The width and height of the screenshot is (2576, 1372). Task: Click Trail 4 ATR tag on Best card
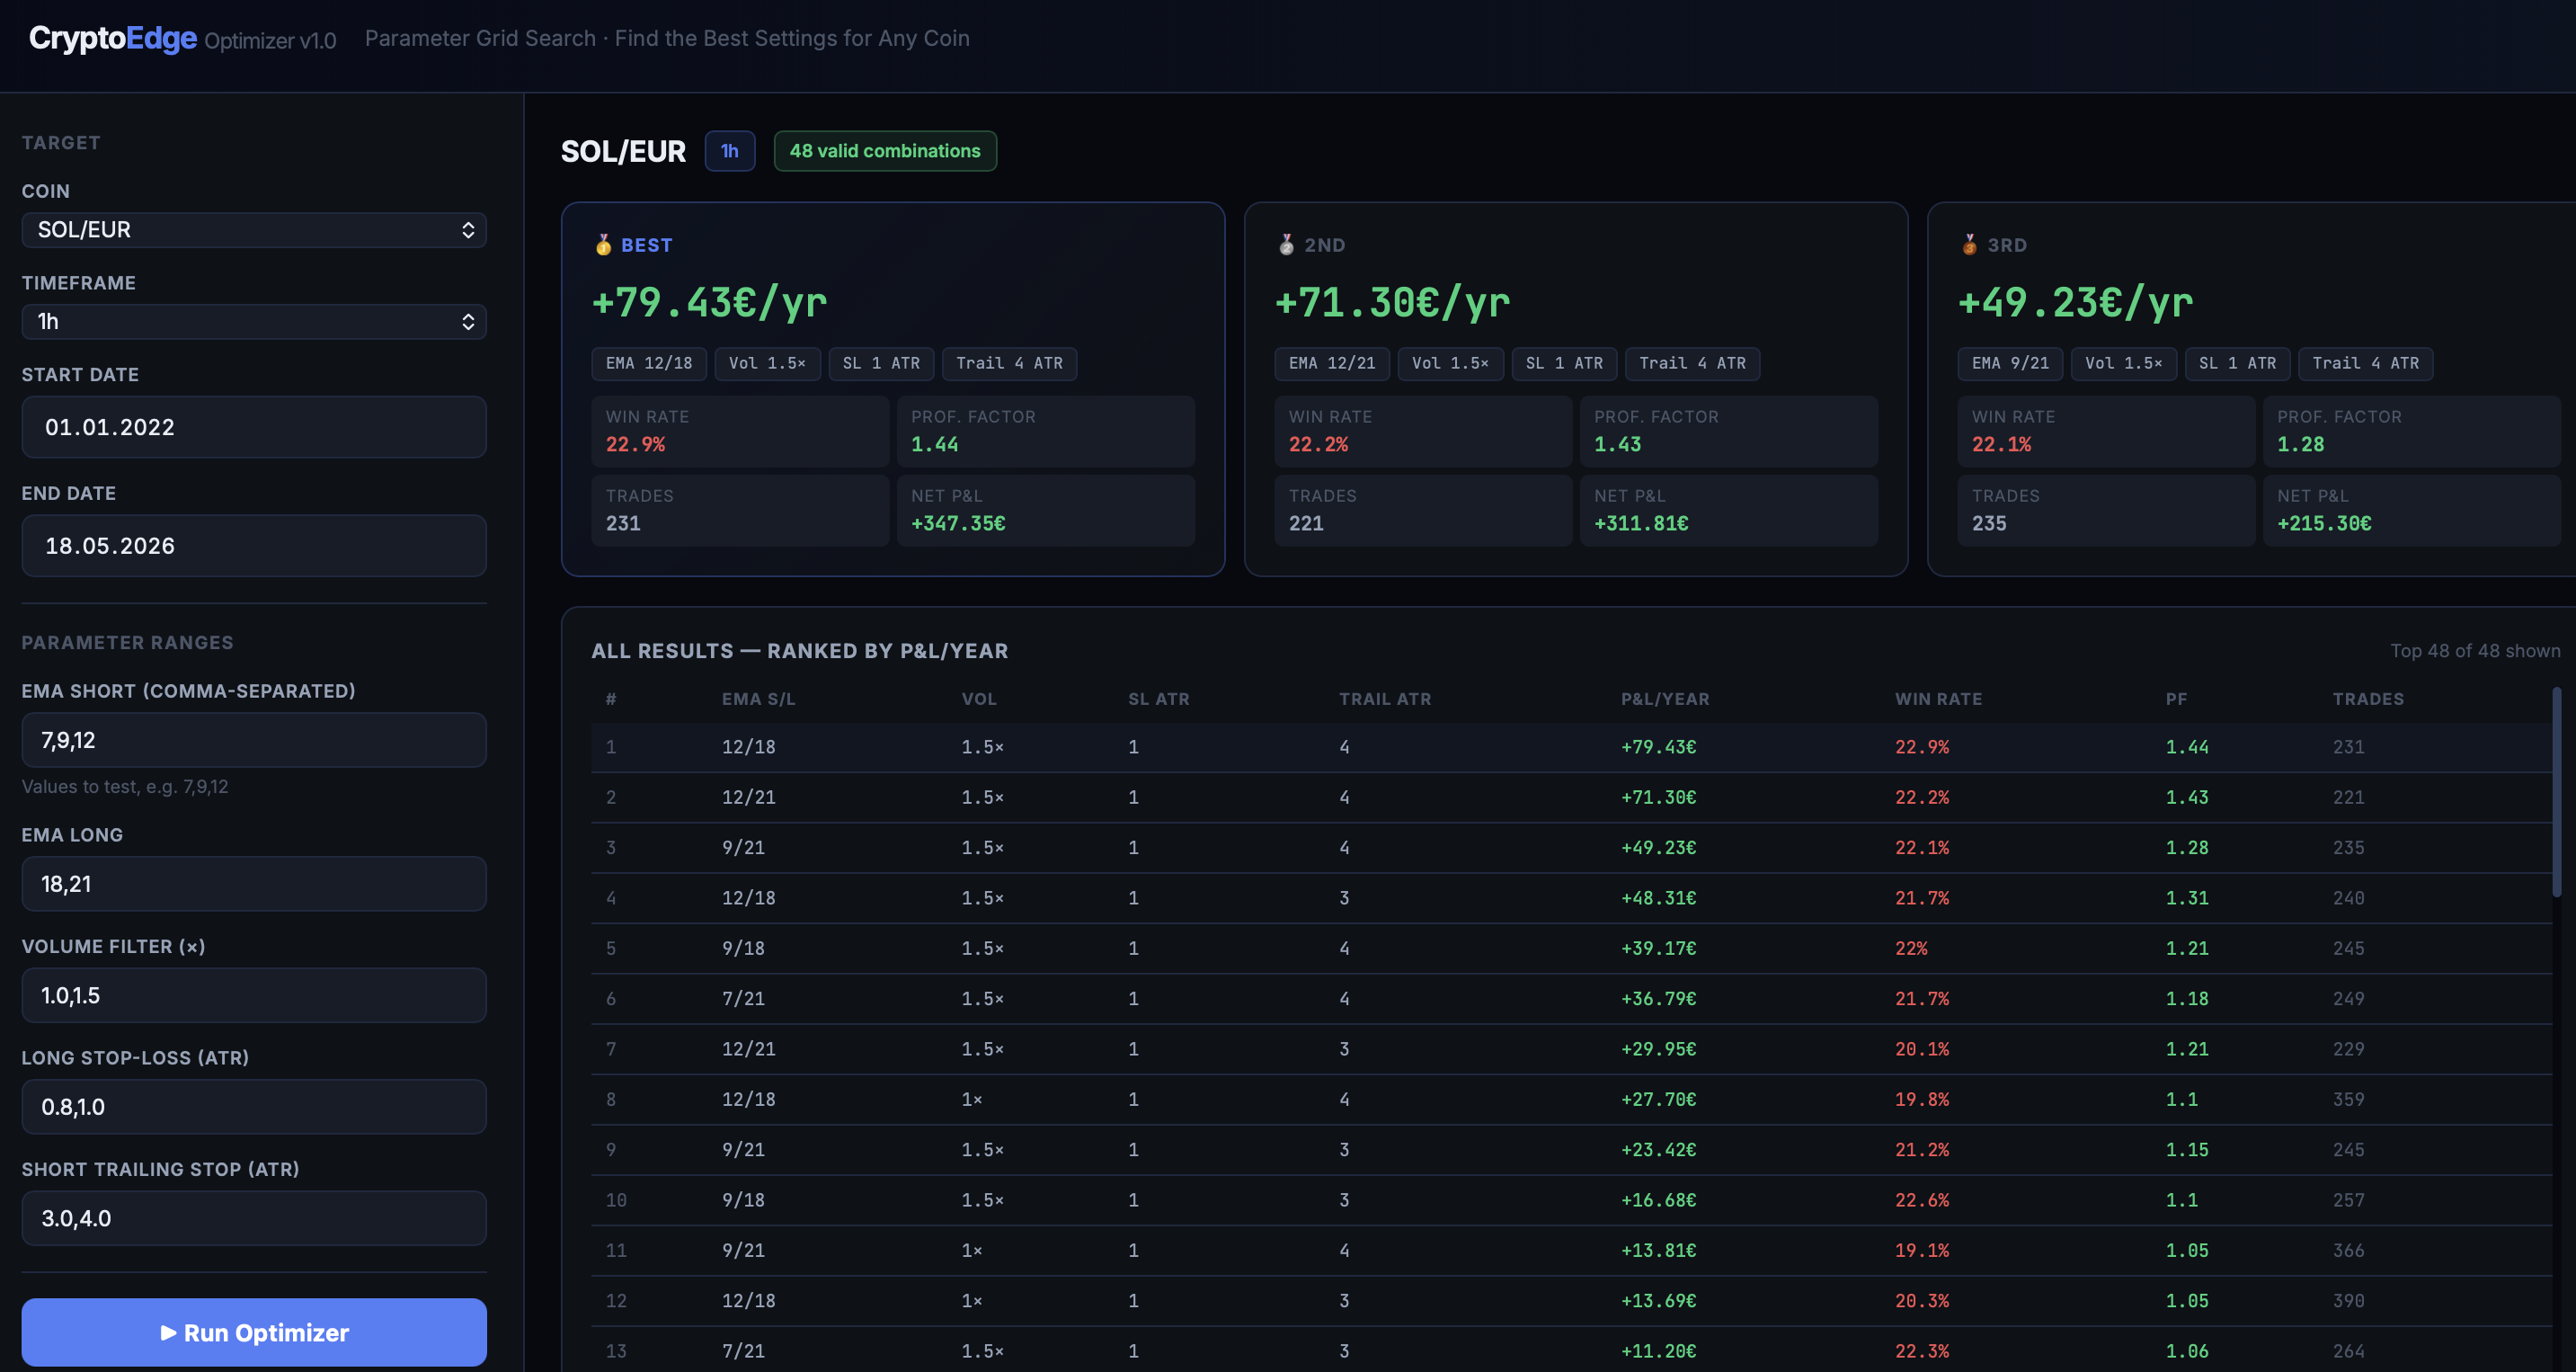click(1009, 363)
